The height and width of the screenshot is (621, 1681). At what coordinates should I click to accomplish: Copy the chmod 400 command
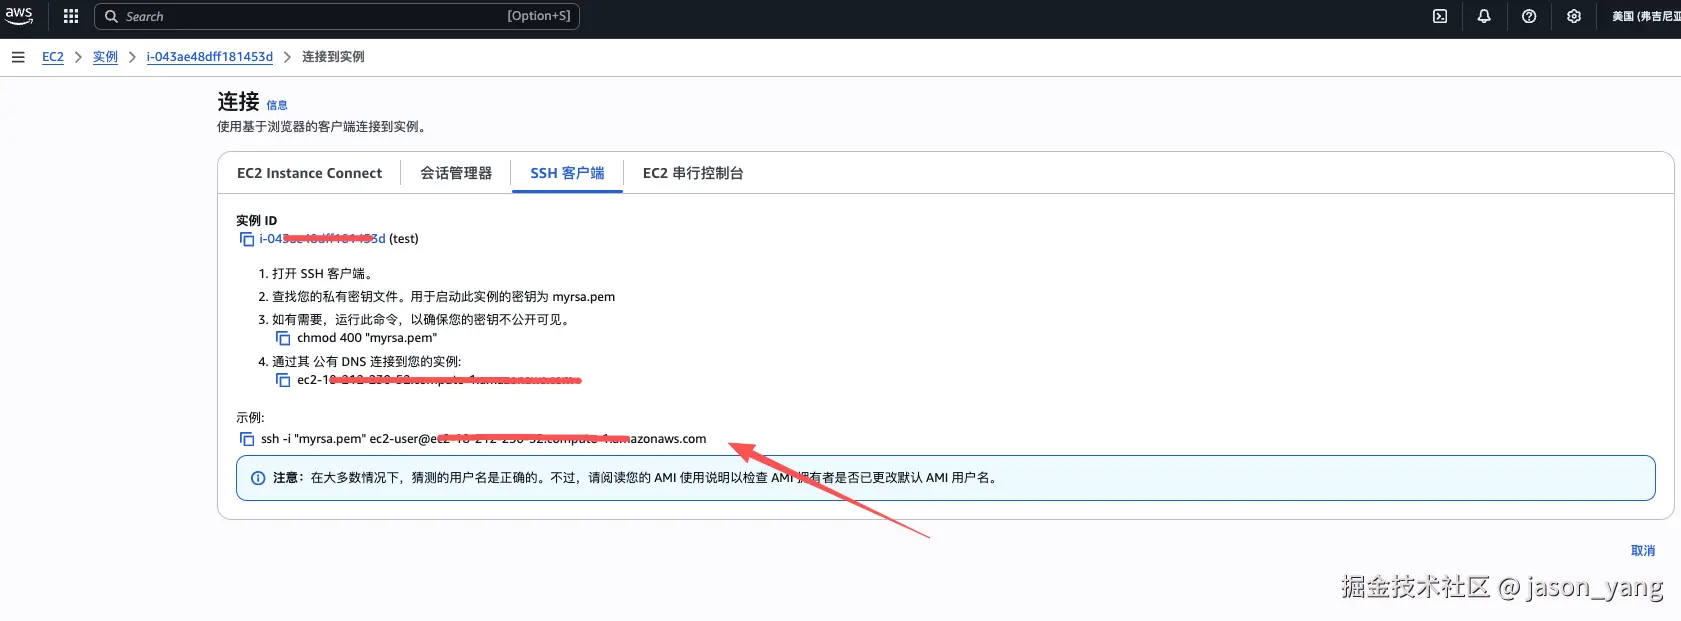(x=283, y=338)
